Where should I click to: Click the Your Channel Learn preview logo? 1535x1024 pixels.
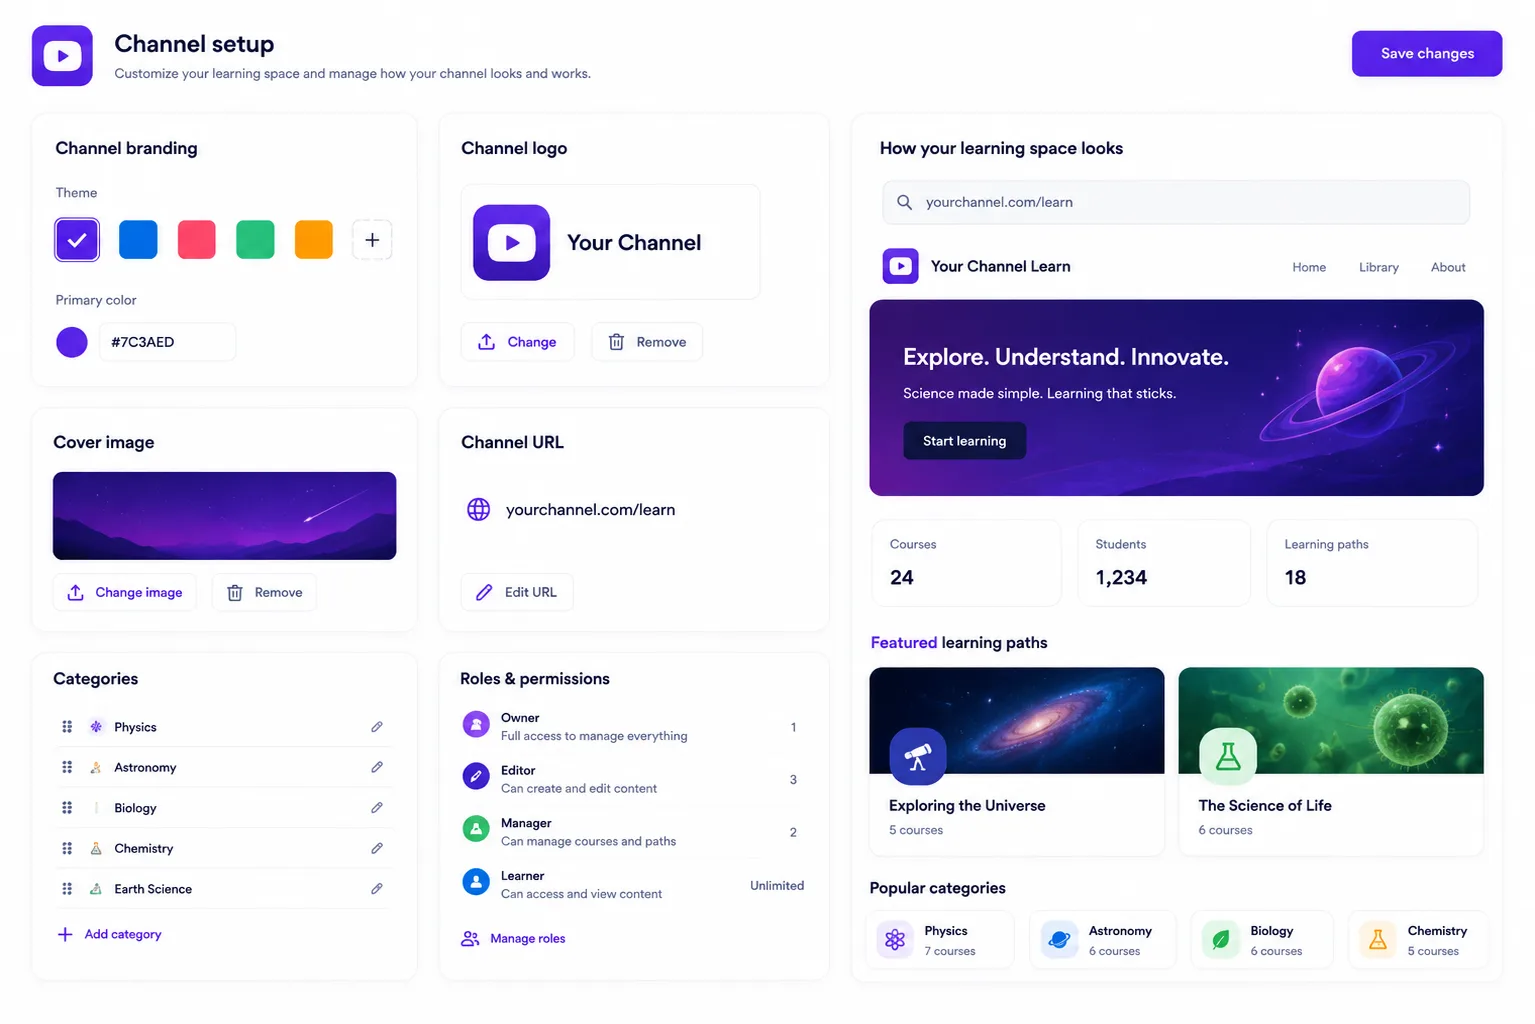[900, 266]
